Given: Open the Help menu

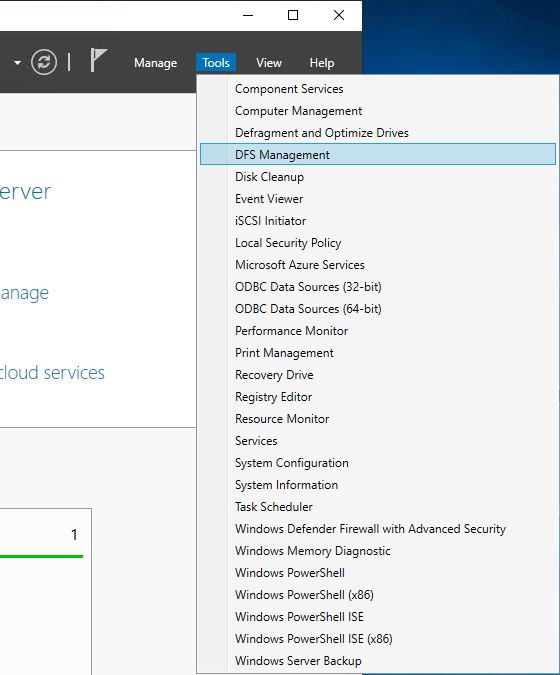Looking at the screenshot, I should point(322,63).
